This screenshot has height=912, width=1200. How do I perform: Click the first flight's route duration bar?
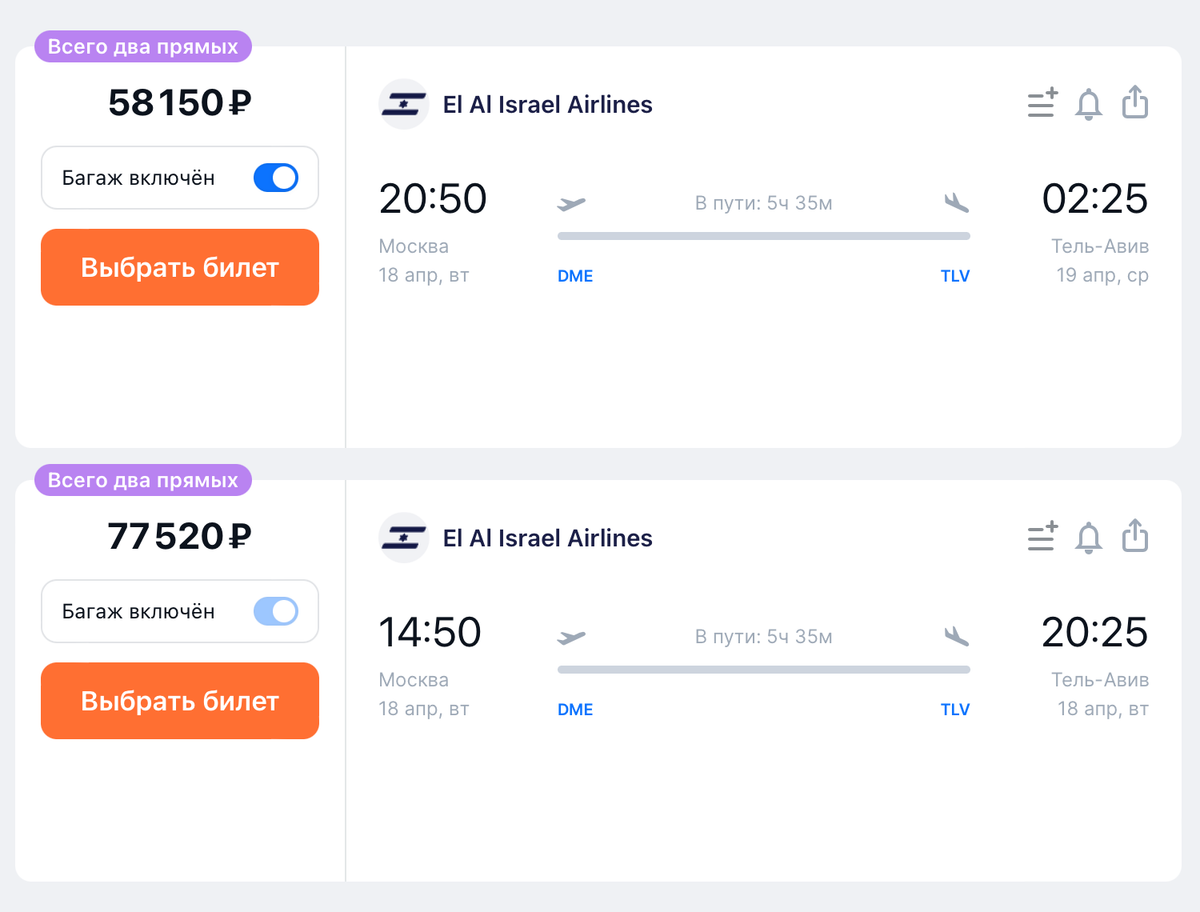click(x=763, y=236)
